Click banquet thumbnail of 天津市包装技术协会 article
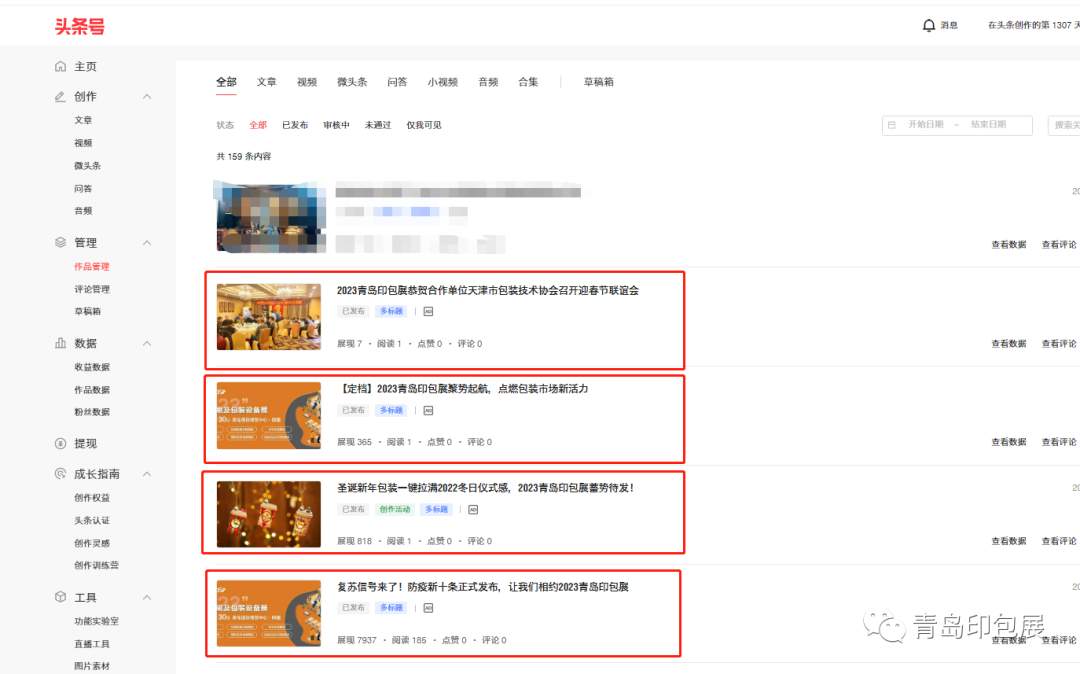 click(x=269, y=317)
